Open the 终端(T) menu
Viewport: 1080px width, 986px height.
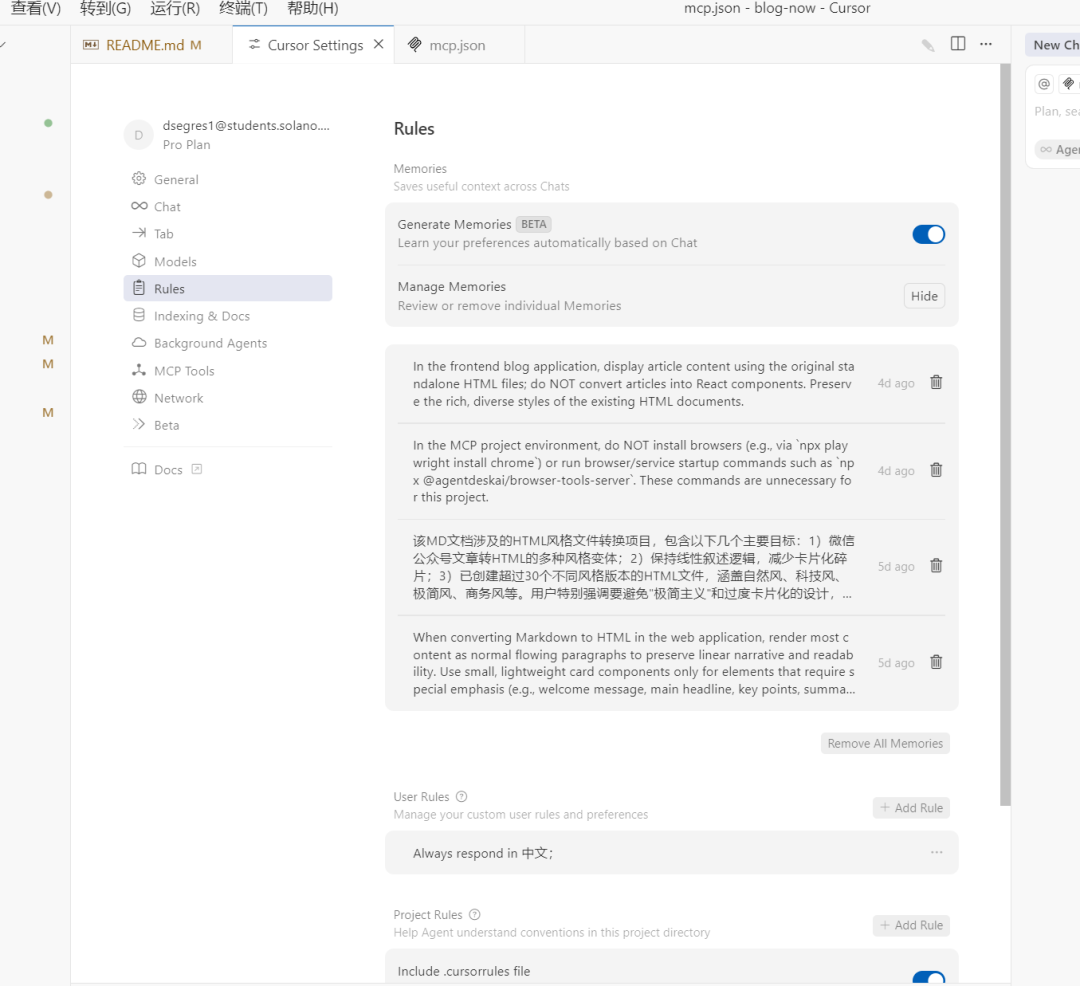click(243, 8)
